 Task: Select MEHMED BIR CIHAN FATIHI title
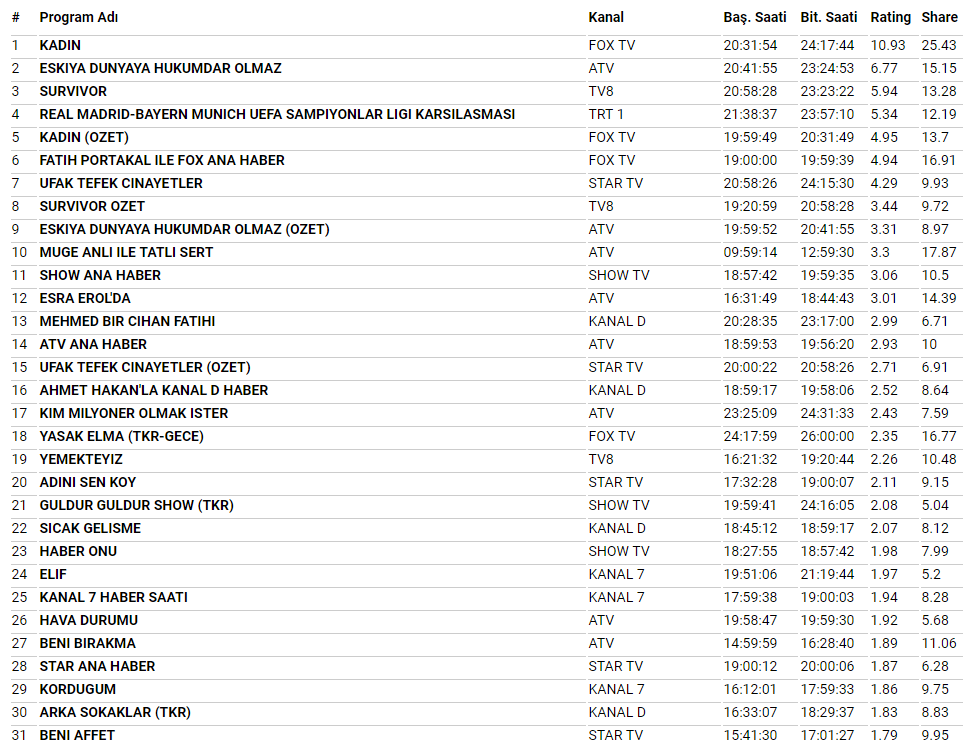[127, 322]
